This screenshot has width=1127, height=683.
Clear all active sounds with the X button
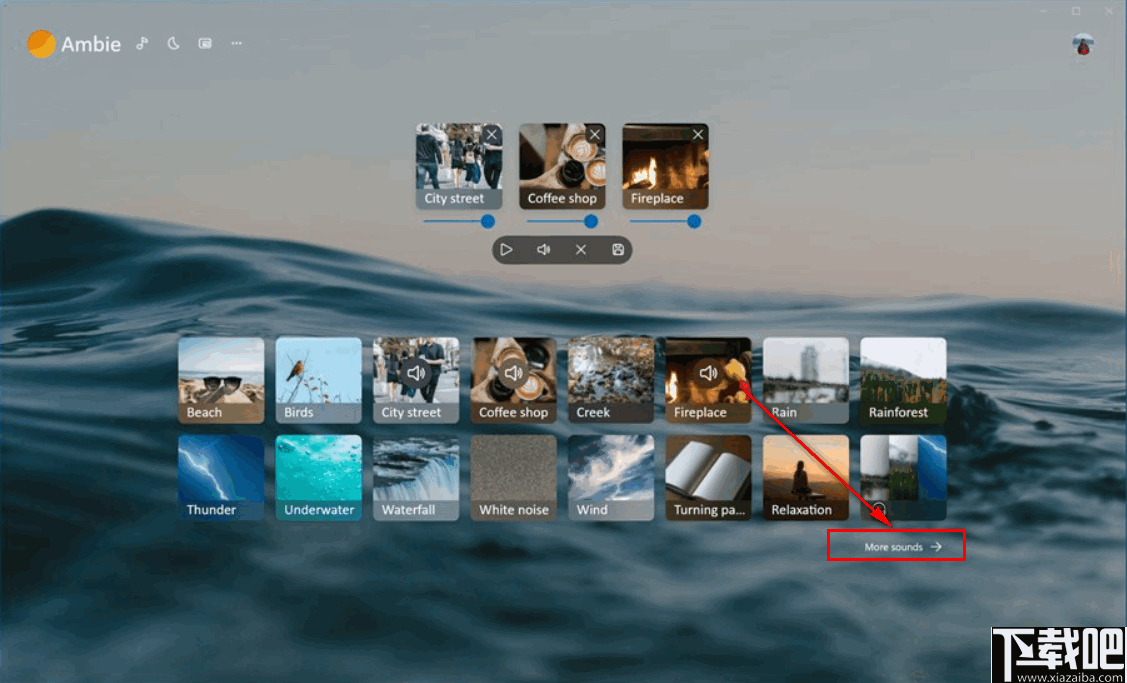pyautogui.click(x=581, y=250)
